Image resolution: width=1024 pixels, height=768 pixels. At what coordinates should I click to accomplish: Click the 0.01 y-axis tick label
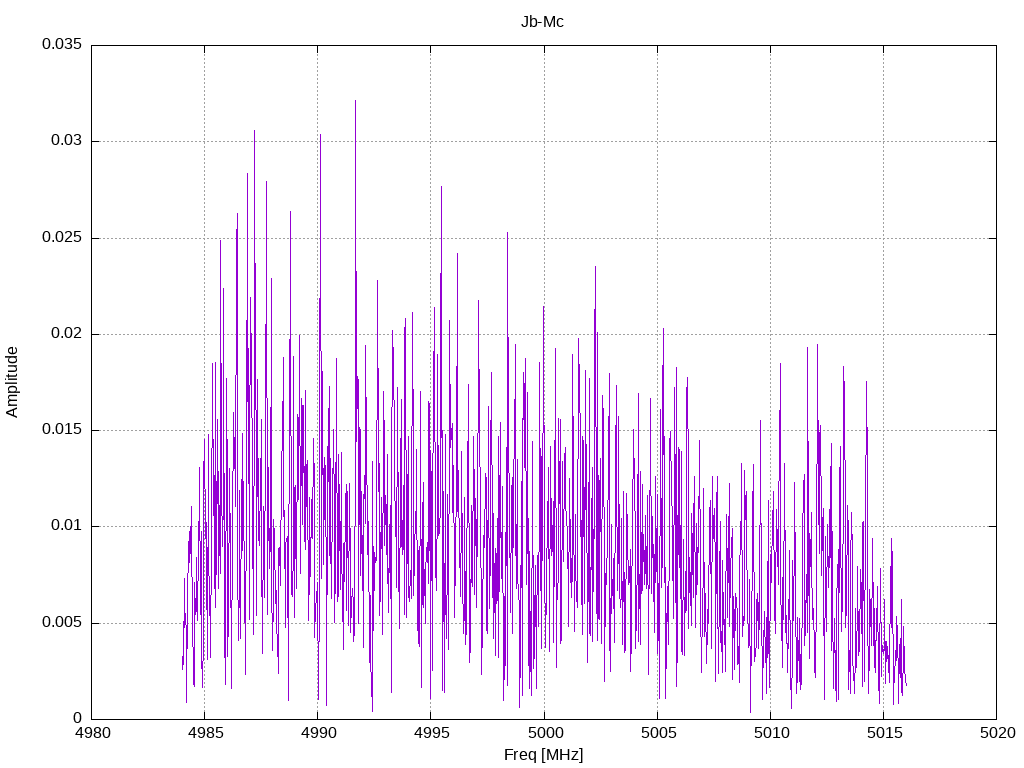click(x=67, y=526)
